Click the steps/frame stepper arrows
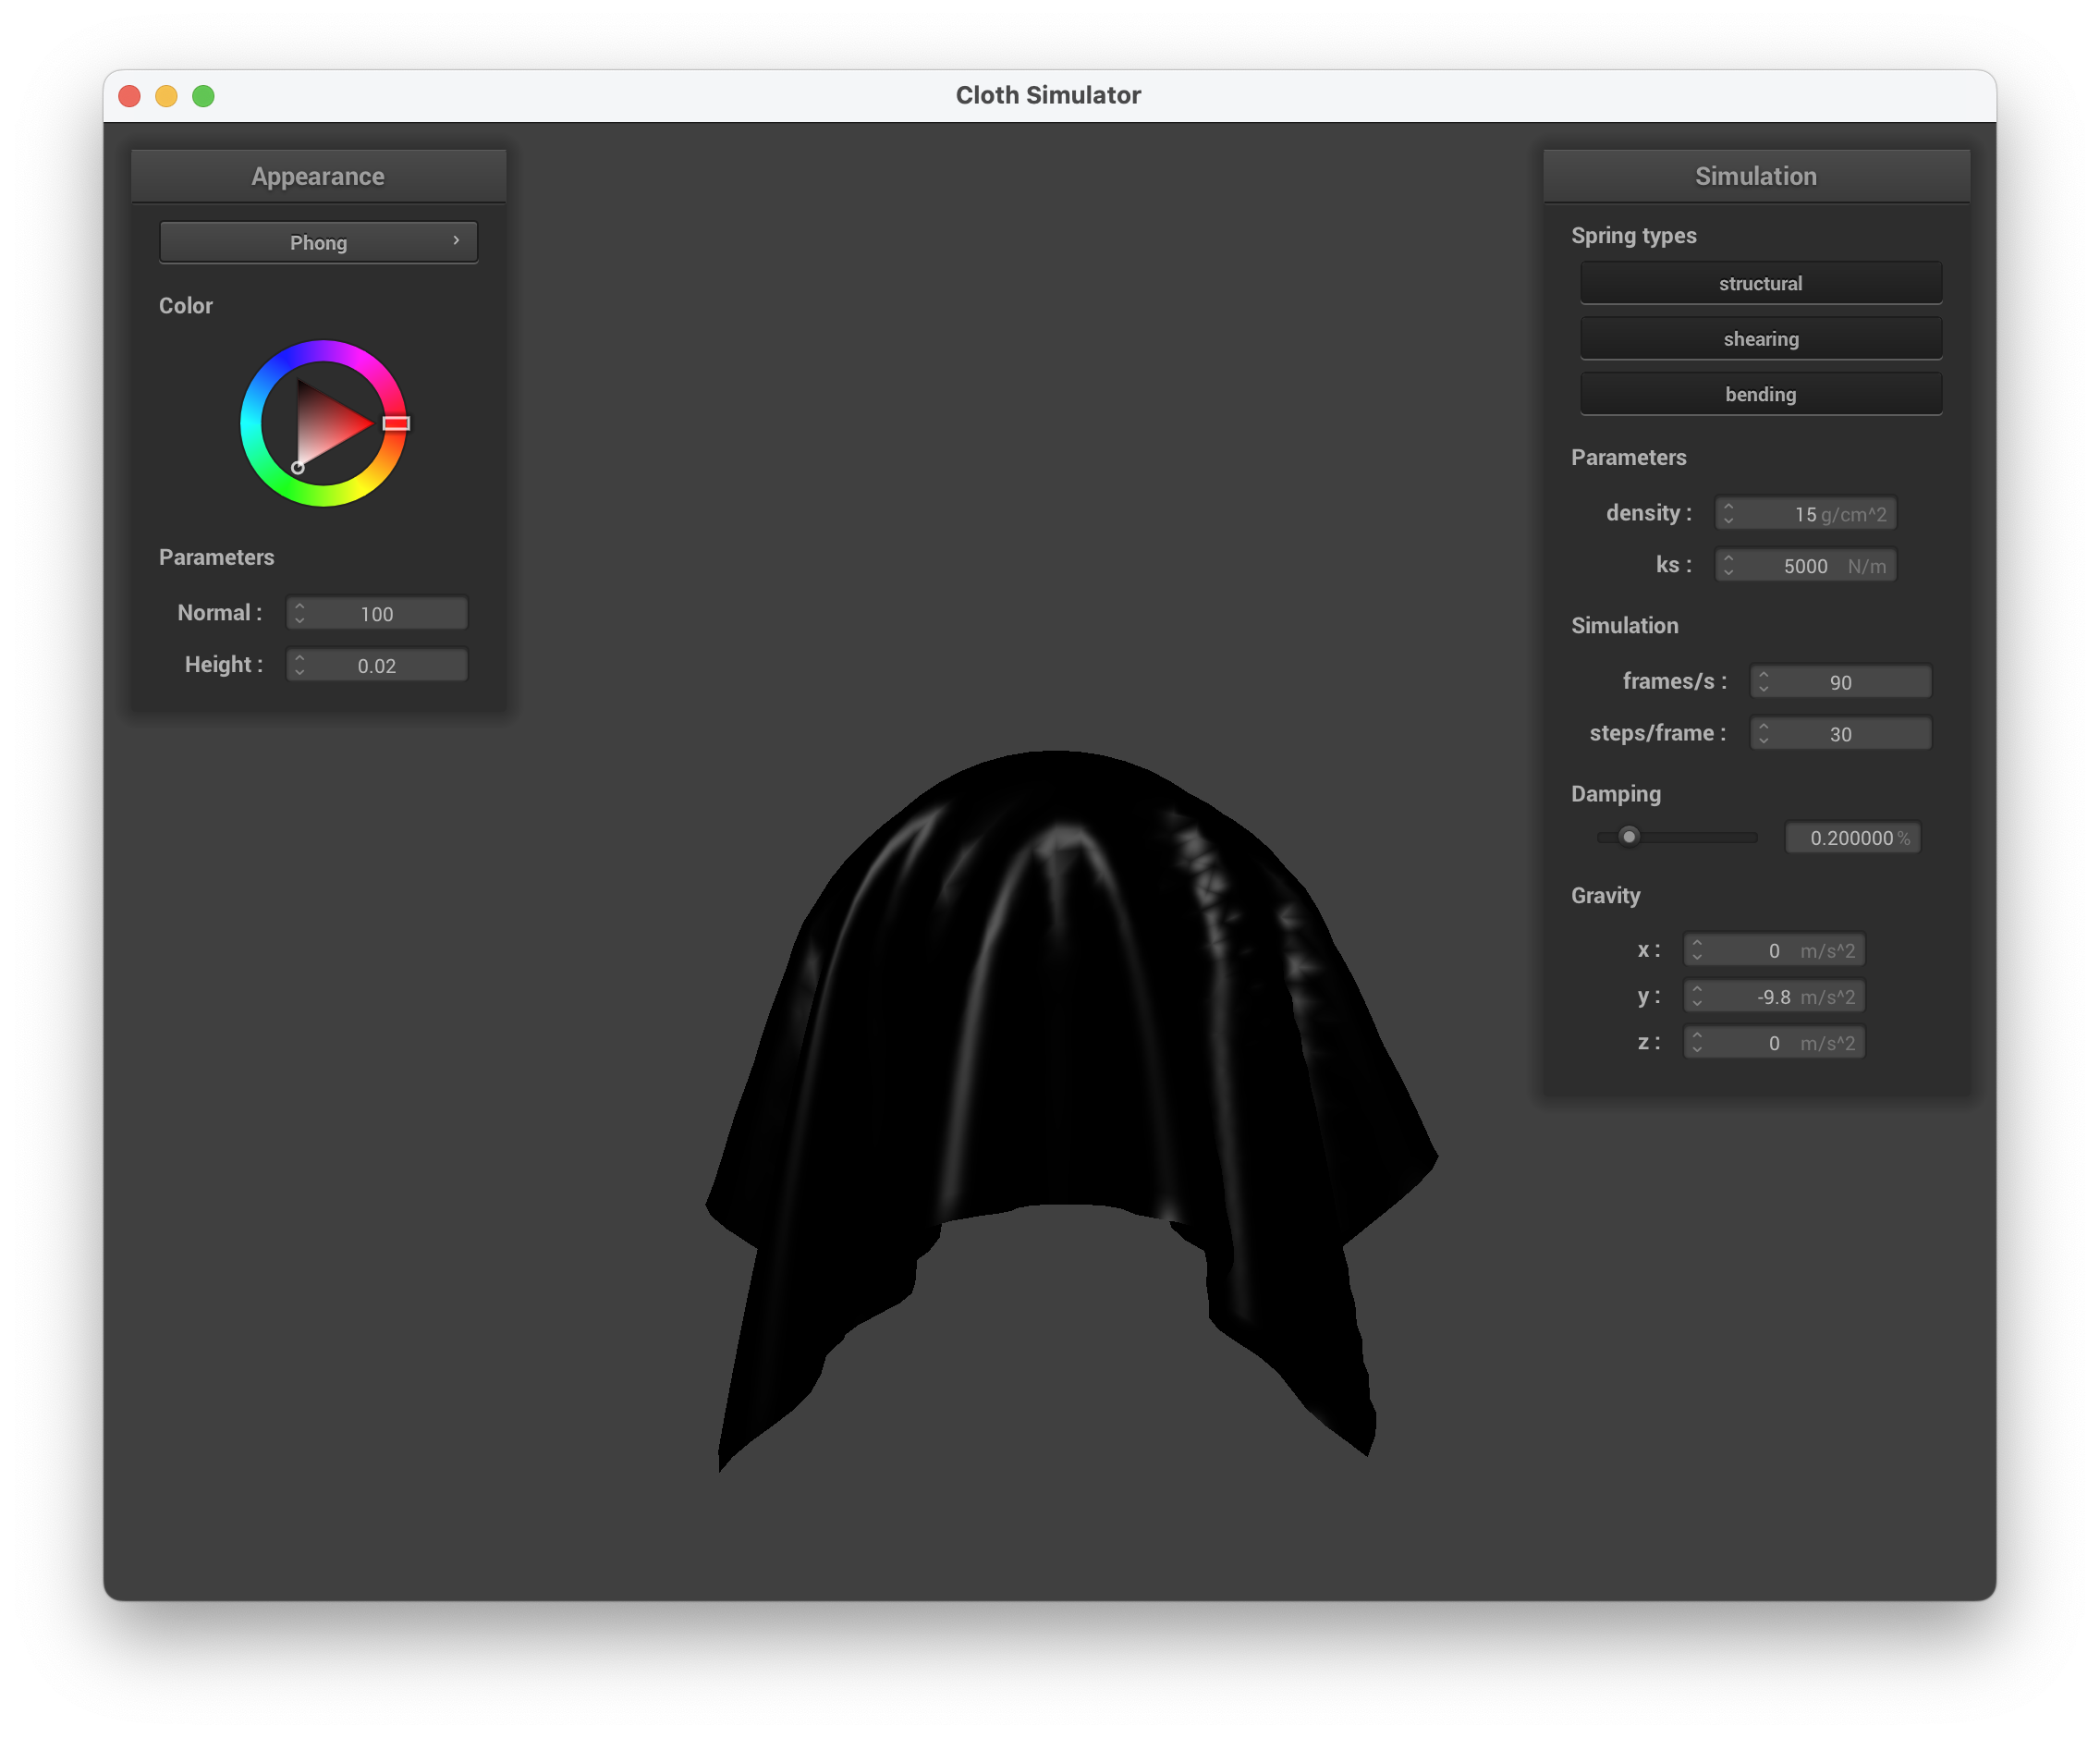 [x=1763, y=734]
